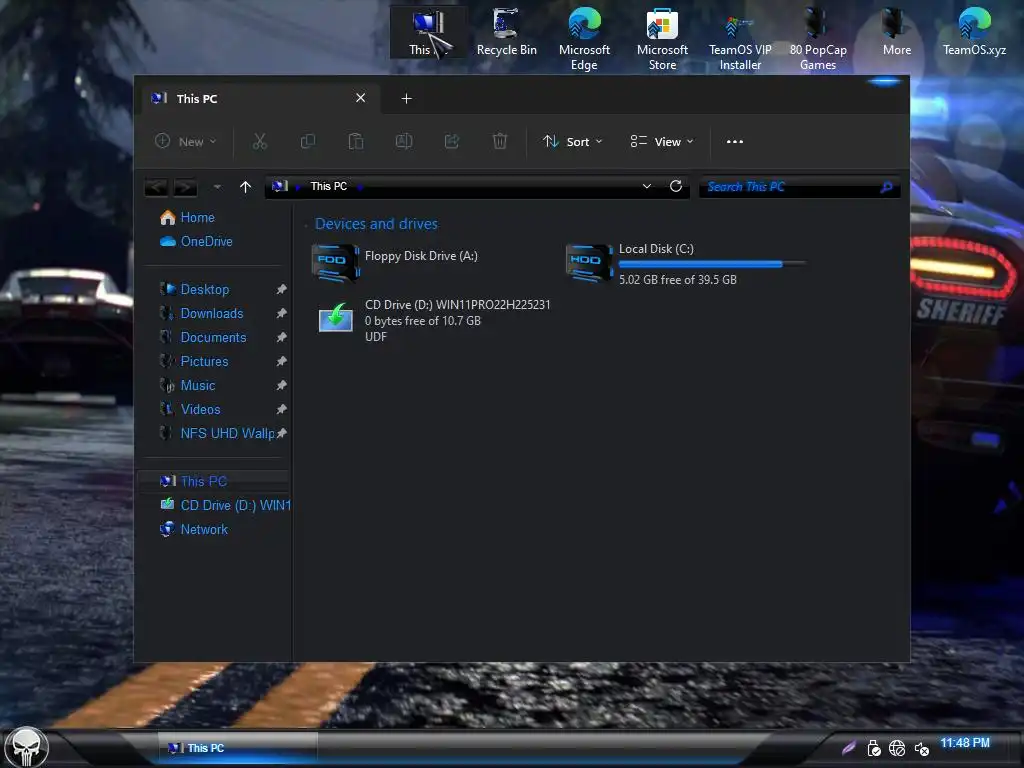This screenshot has width=1024, height=768.
Task: Click the feather pen tray icon
Action: pos(849,748)
